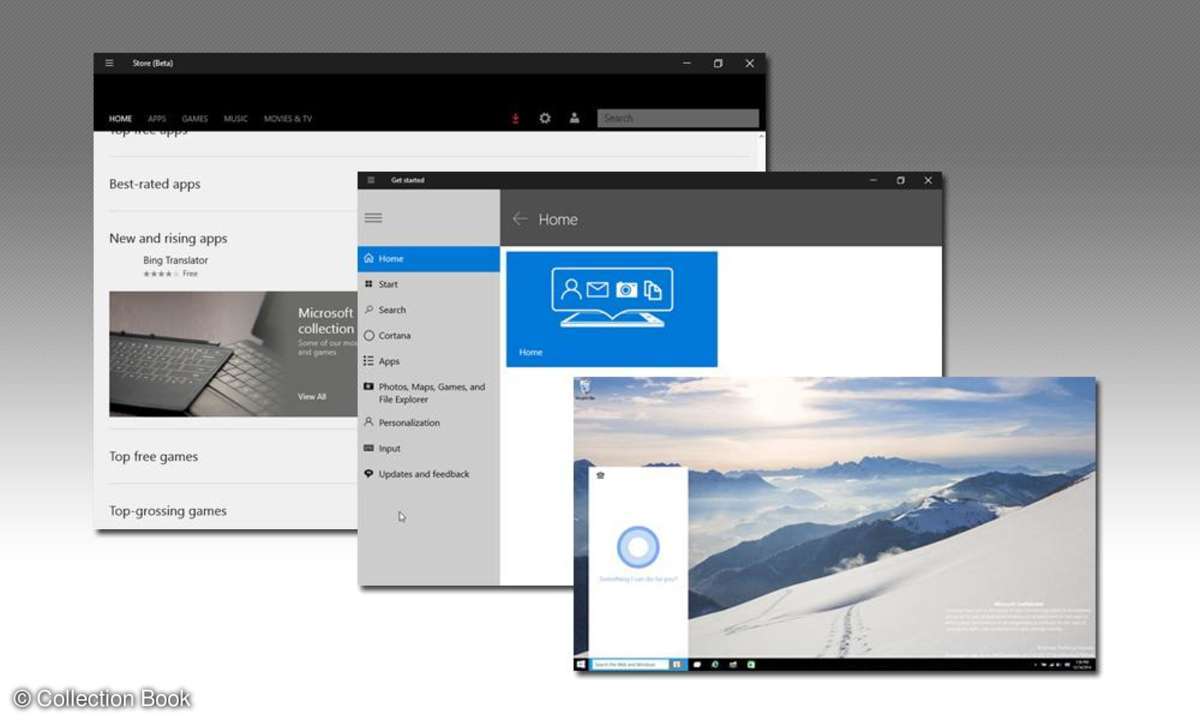Click the Store search field

[678, 118]
